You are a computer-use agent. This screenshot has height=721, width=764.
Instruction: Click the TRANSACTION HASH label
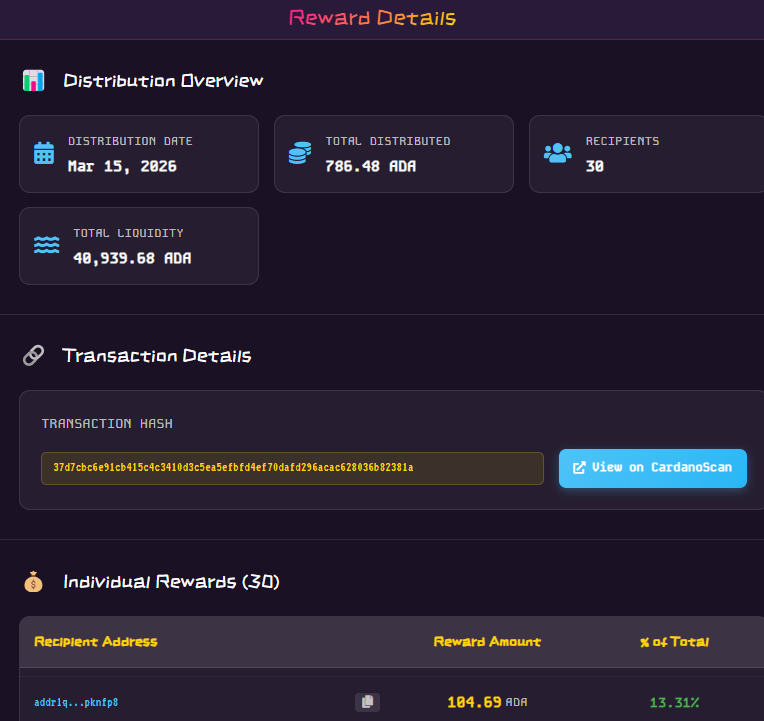[107, 424]
